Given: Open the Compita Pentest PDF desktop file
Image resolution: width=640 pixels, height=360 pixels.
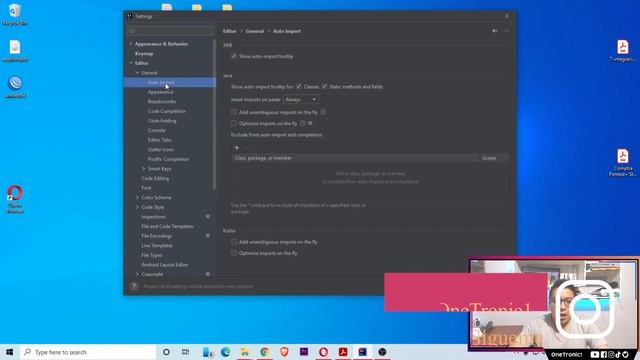Looking at the screenshot, I should (622, 162).
